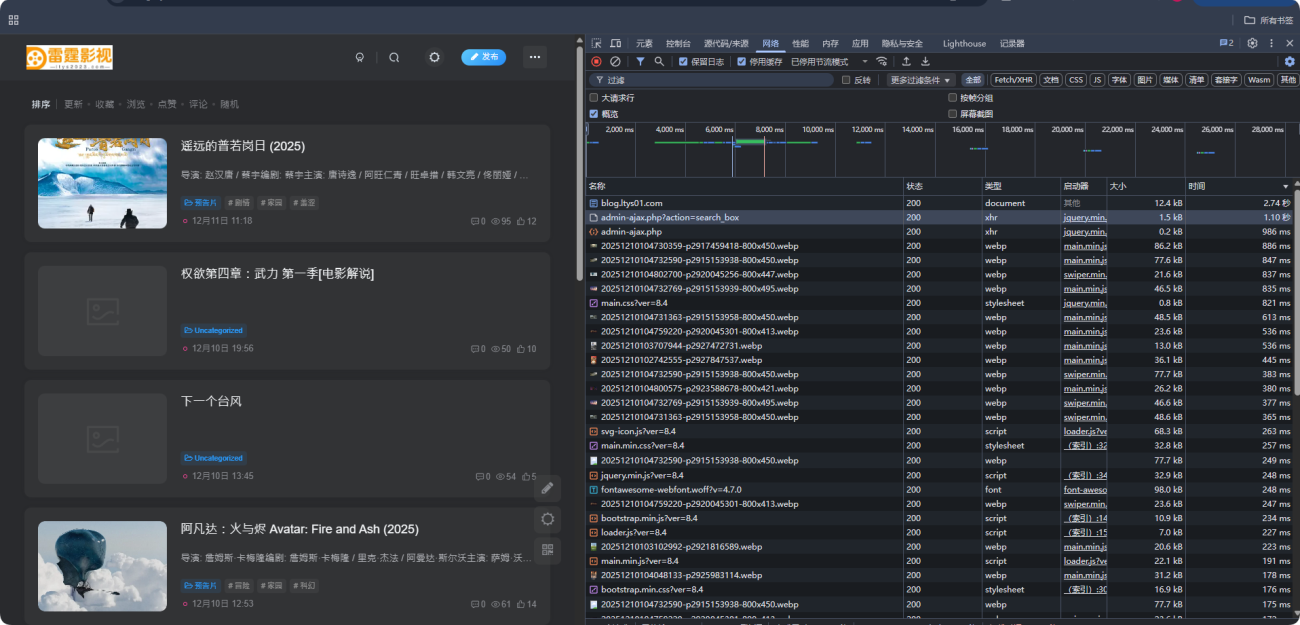
Task: Open DevTools settings gear
Action: coord(1252,44)
